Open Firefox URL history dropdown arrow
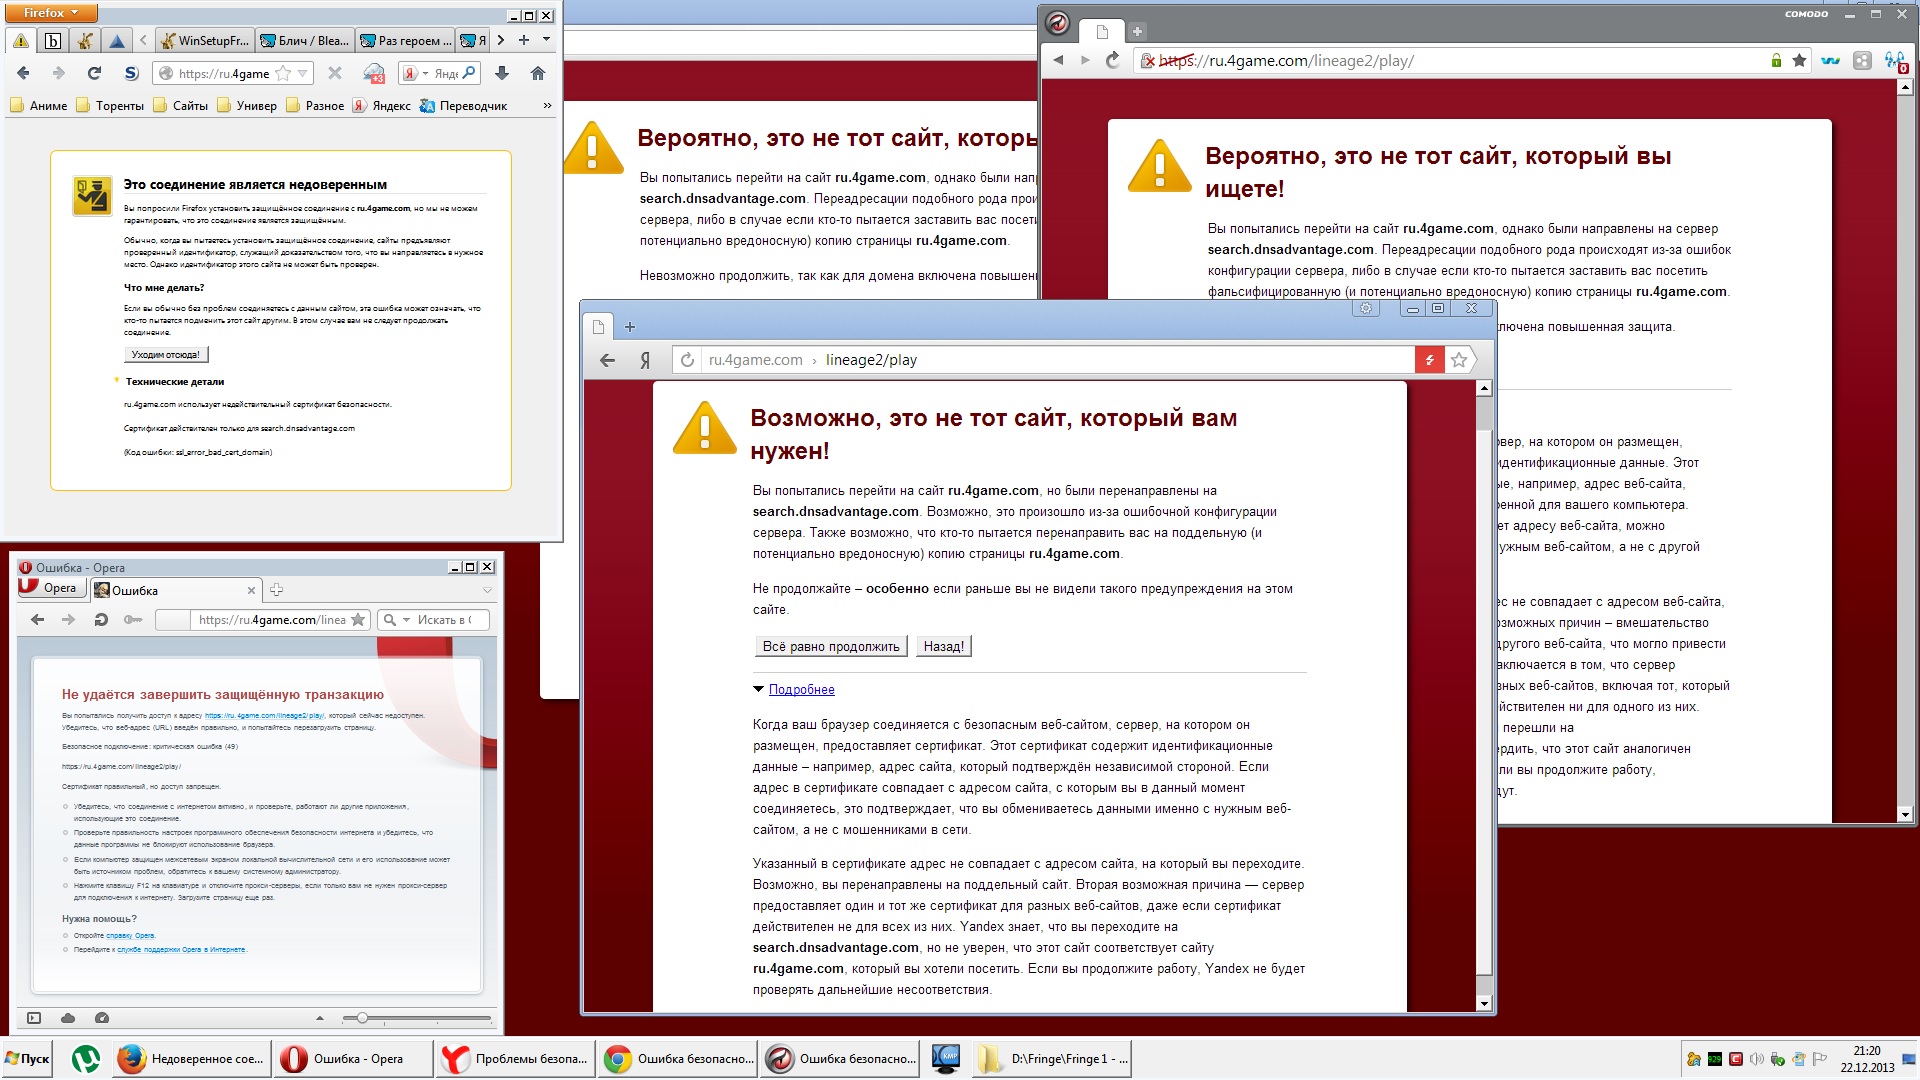This screenshot has width=1920, height=1080. (x=303, y=73)
